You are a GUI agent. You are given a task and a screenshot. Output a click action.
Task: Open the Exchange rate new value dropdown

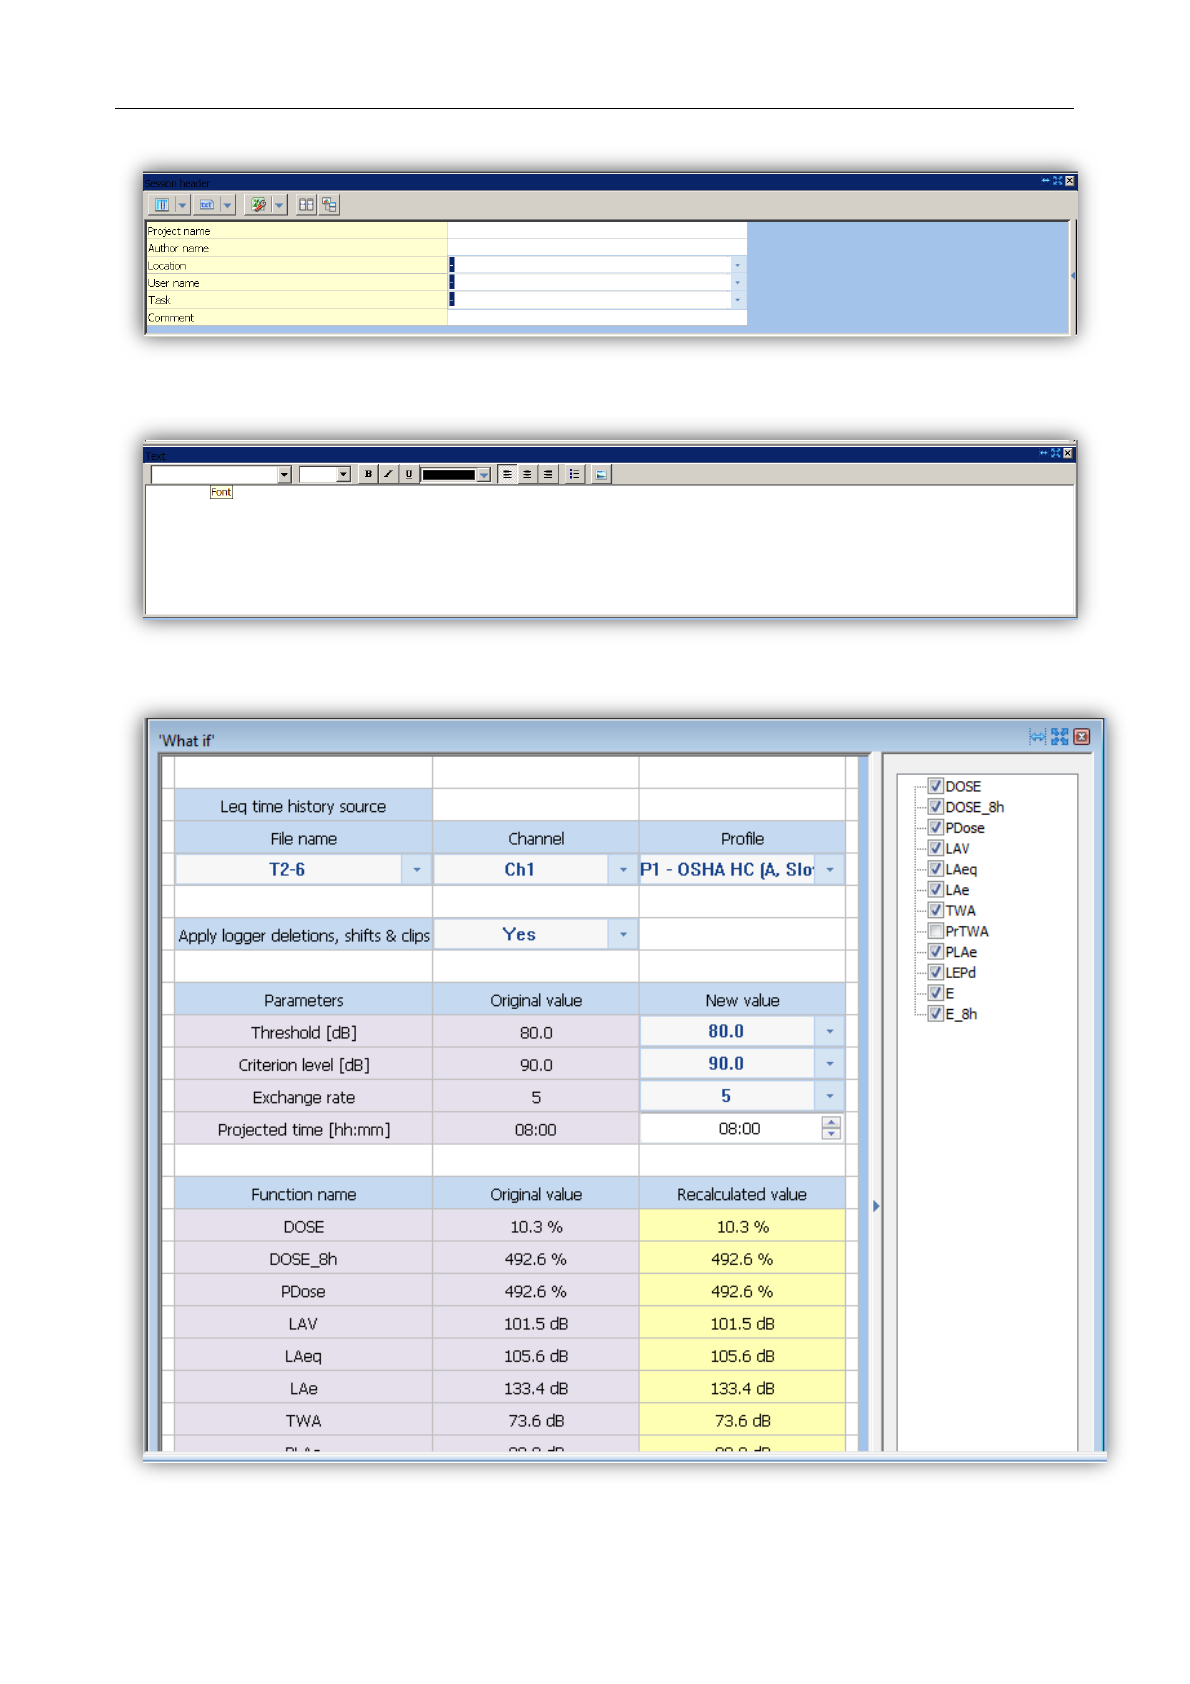tap(830, 1096)
